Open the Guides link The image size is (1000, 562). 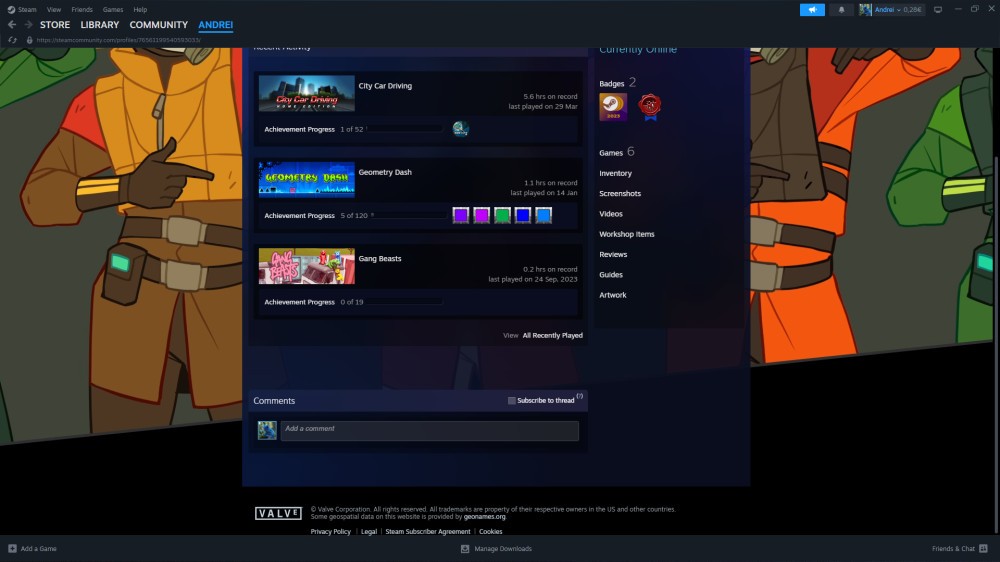[x=611, y=275]
